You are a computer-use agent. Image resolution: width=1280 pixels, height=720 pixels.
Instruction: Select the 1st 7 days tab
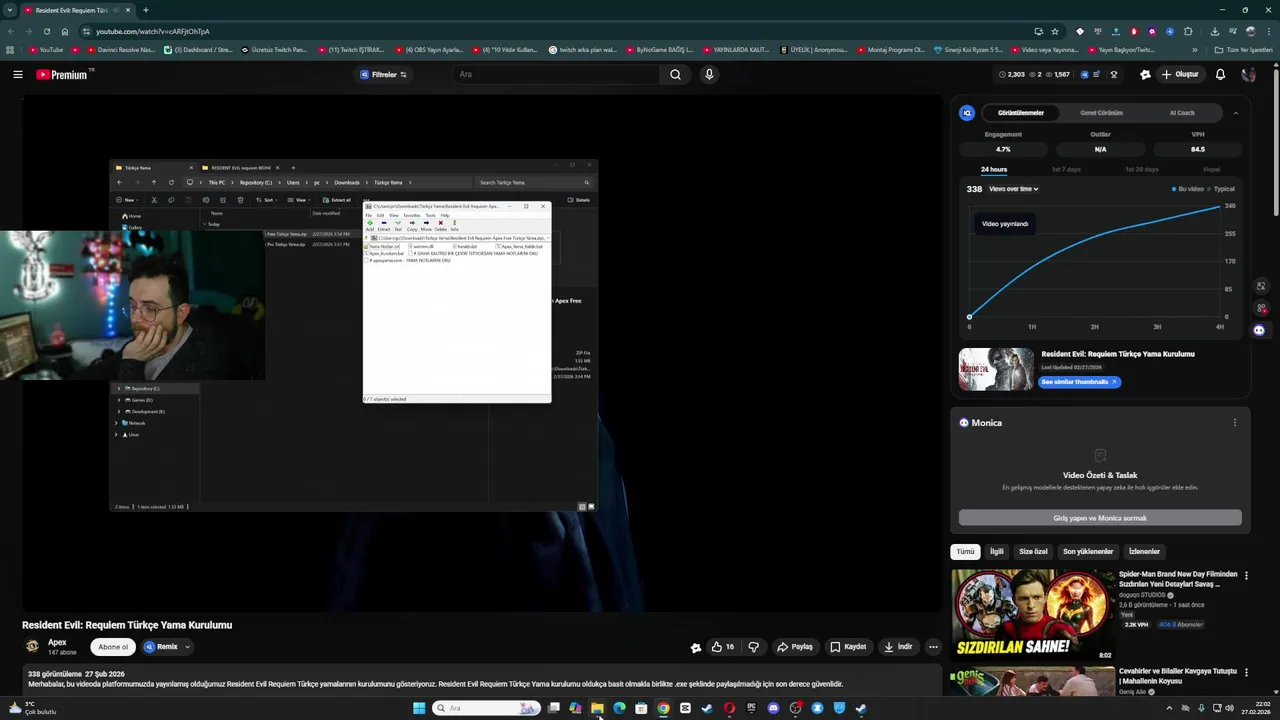coord(1066,169)
